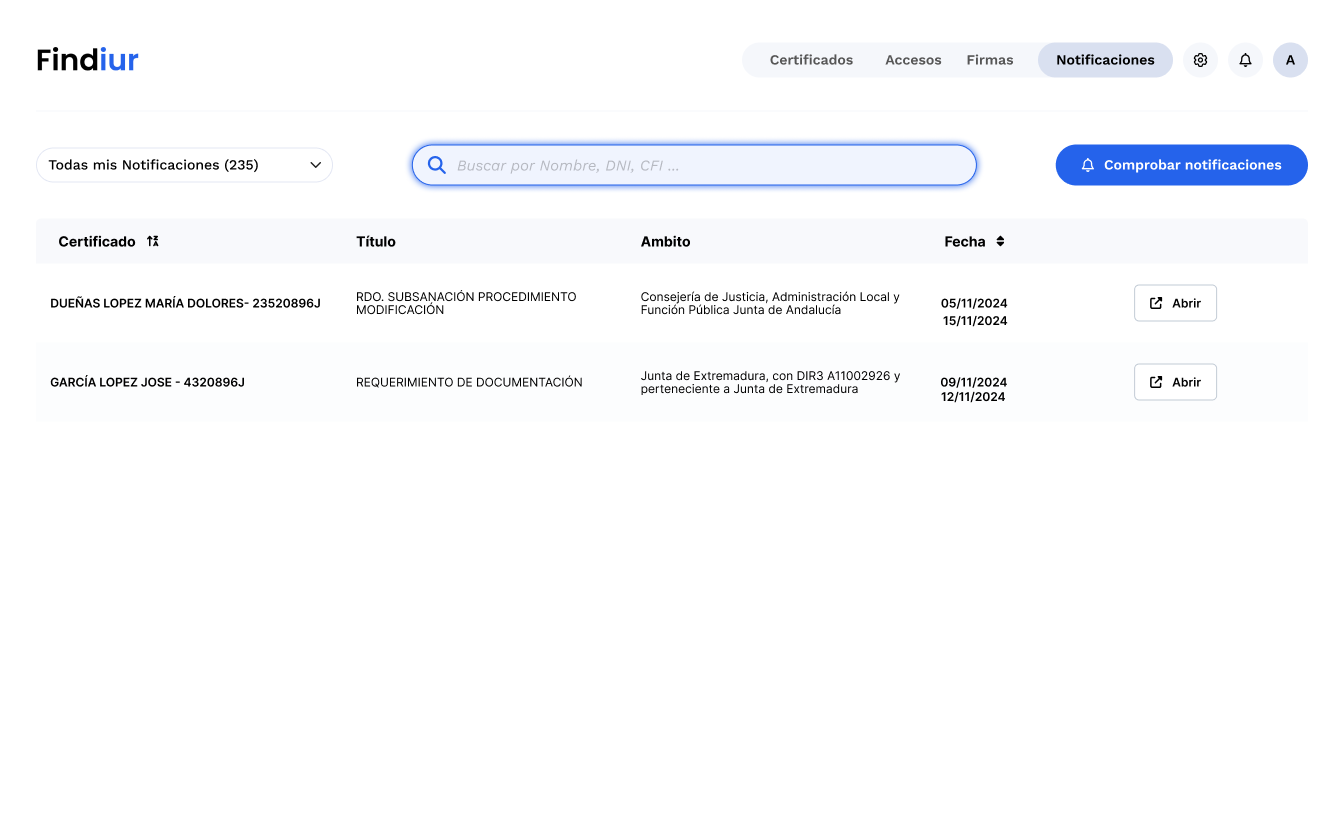Click the Comprobar notificaciones button
Screen dimensions: 1344x816
coord(1181,165)
